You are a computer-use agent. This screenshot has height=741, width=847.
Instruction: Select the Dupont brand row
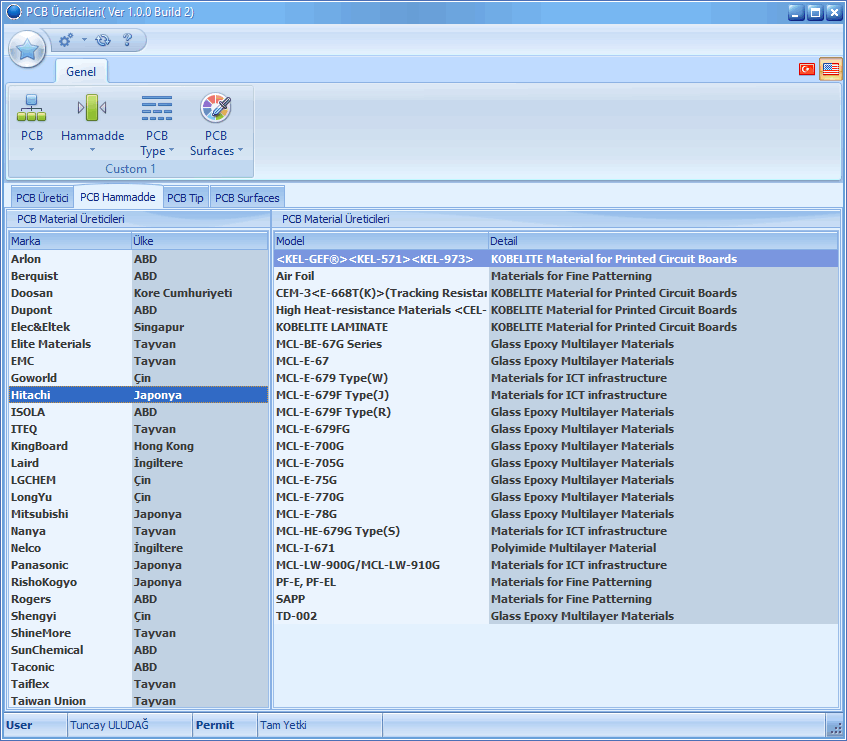pos(138,310)
